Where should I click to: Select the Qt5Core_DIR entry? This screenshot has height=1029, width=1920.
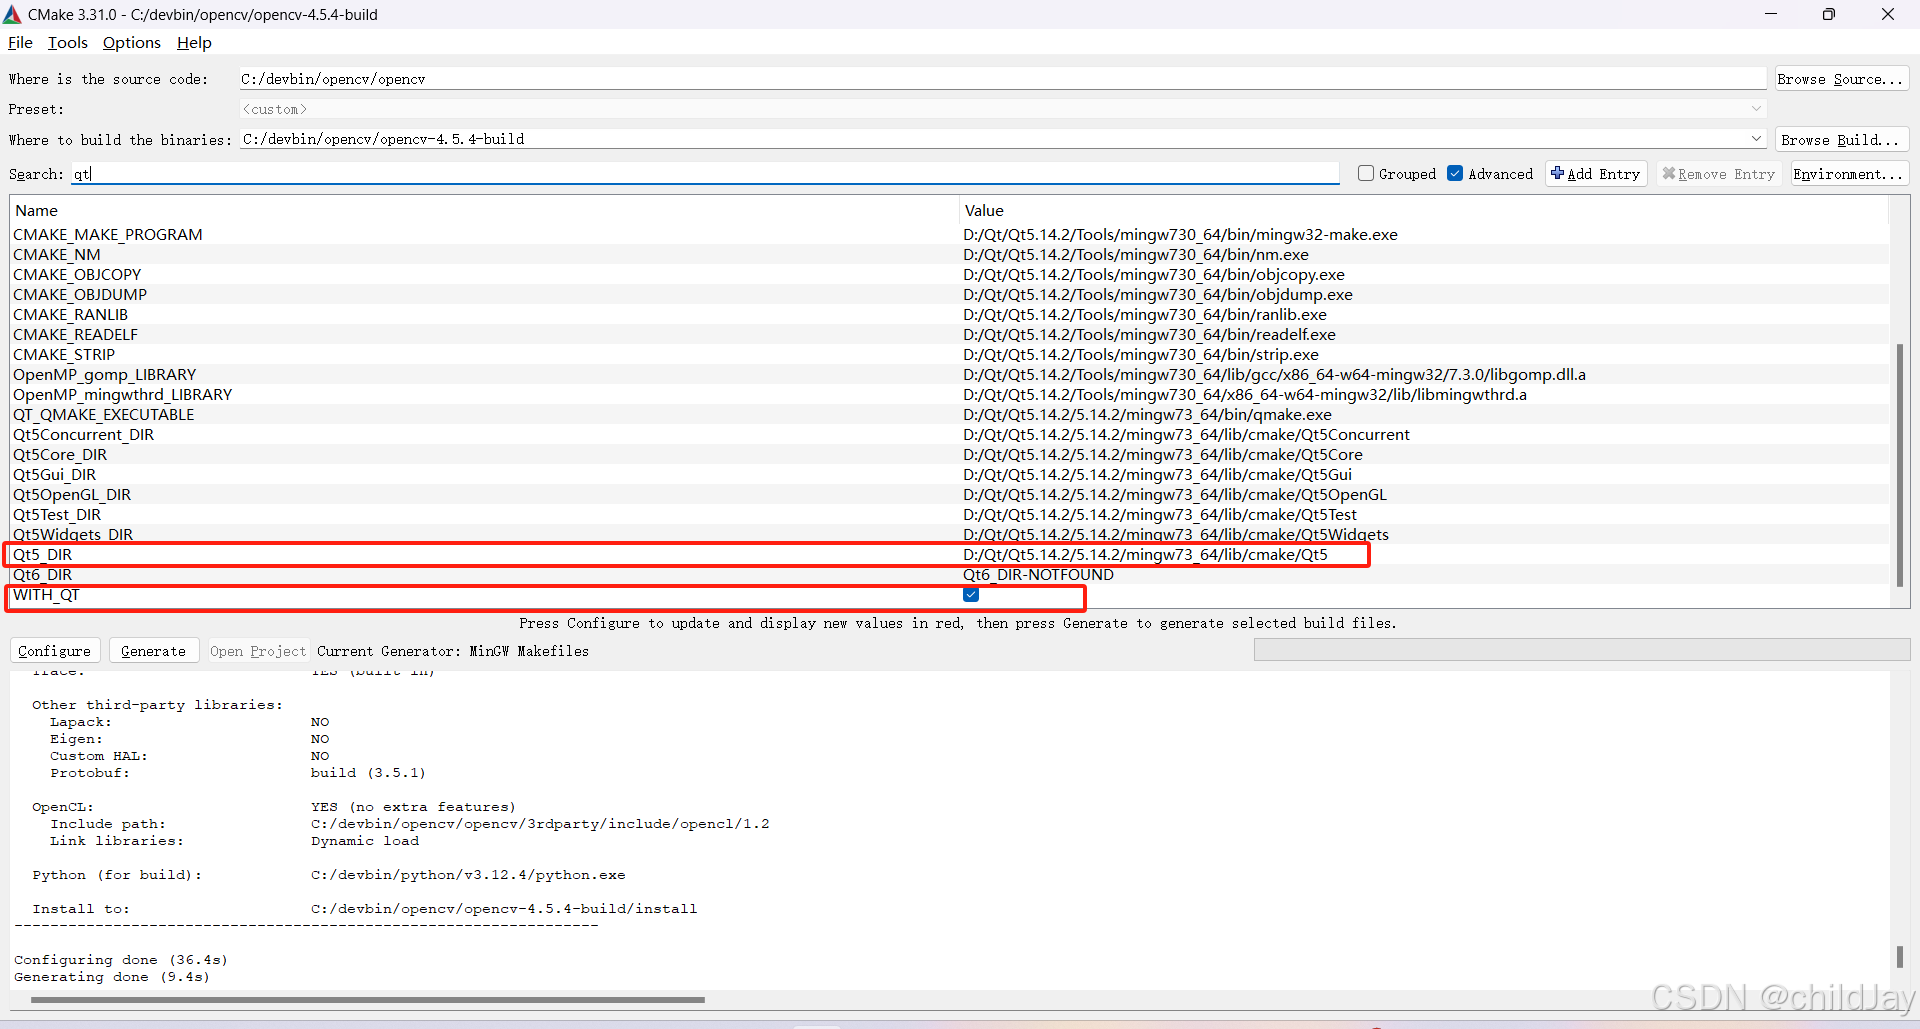pos(60,455)
